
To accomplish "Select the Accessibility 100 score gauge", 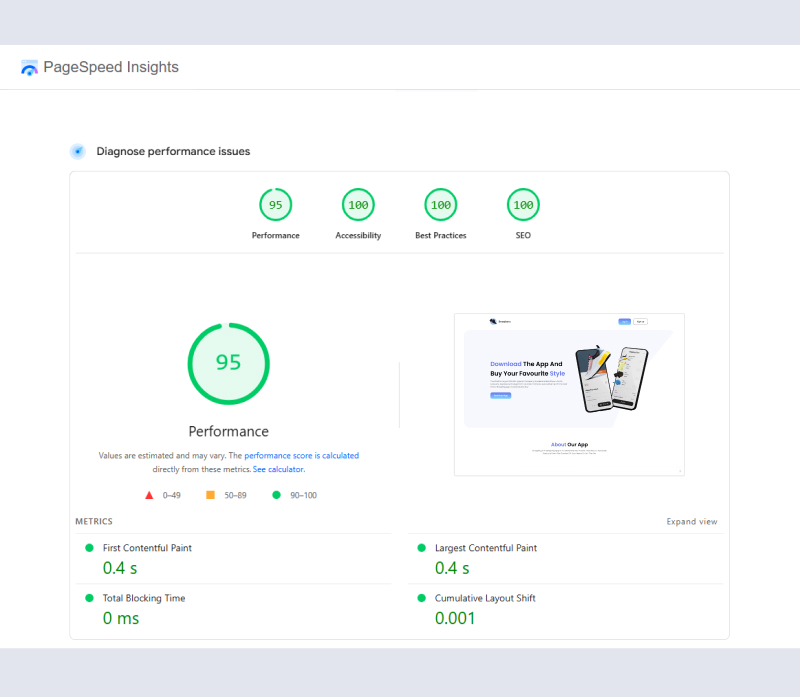I will tap(358, 205).
